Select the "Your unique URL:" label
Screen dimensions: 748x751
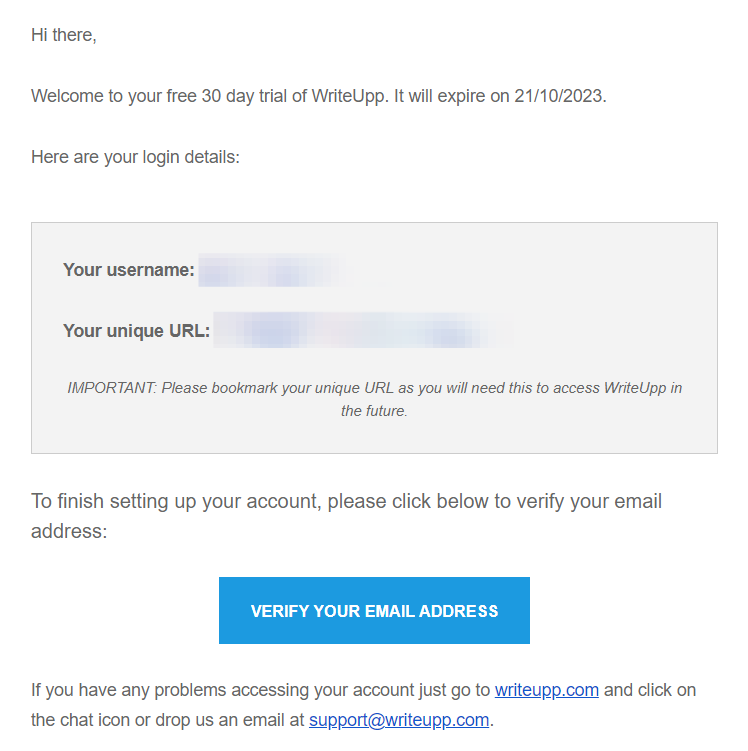[136, 331]
